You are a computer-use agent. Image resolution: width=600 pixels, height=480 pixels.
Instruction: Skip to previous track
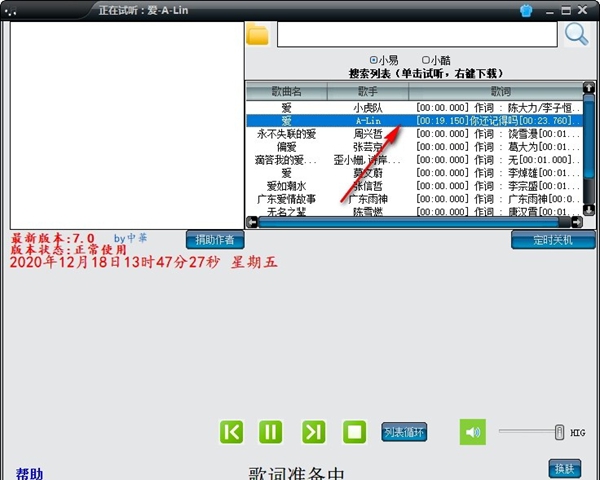(232, 432)
